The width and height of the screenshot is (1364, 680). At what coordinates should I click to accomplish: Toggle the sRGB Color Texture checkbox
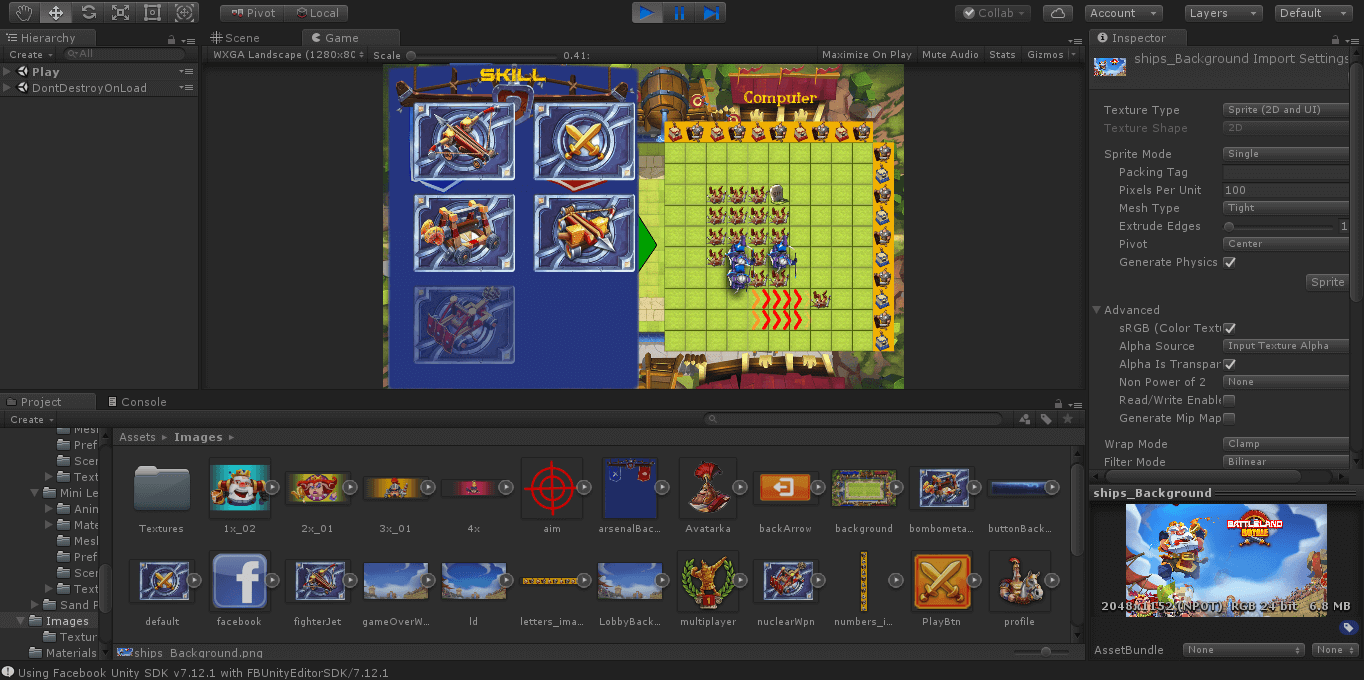1230,328
